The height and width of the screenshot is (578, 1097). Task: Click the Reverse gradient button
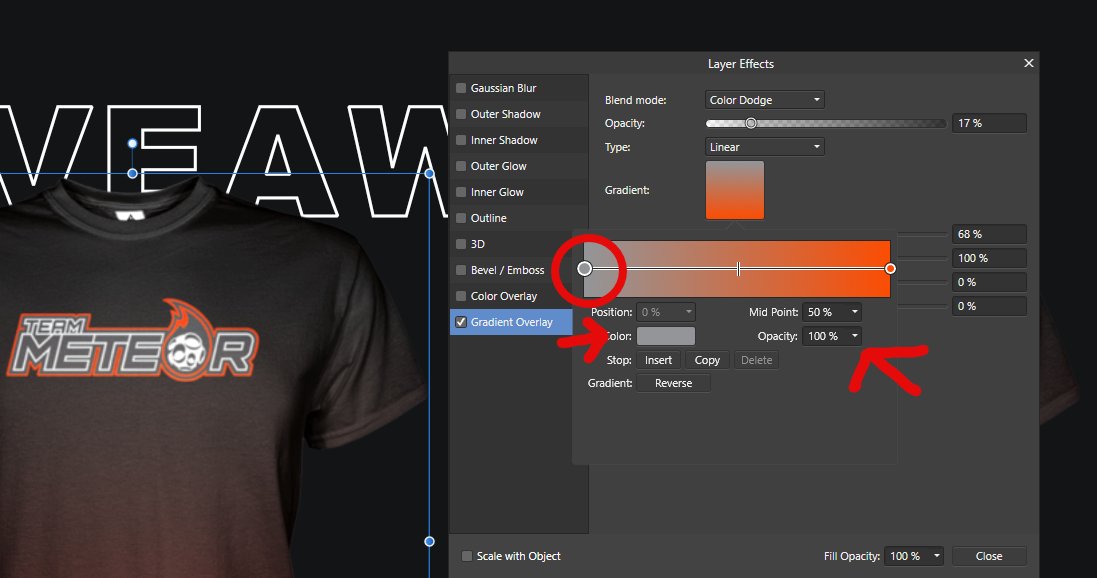coord(673,383)
